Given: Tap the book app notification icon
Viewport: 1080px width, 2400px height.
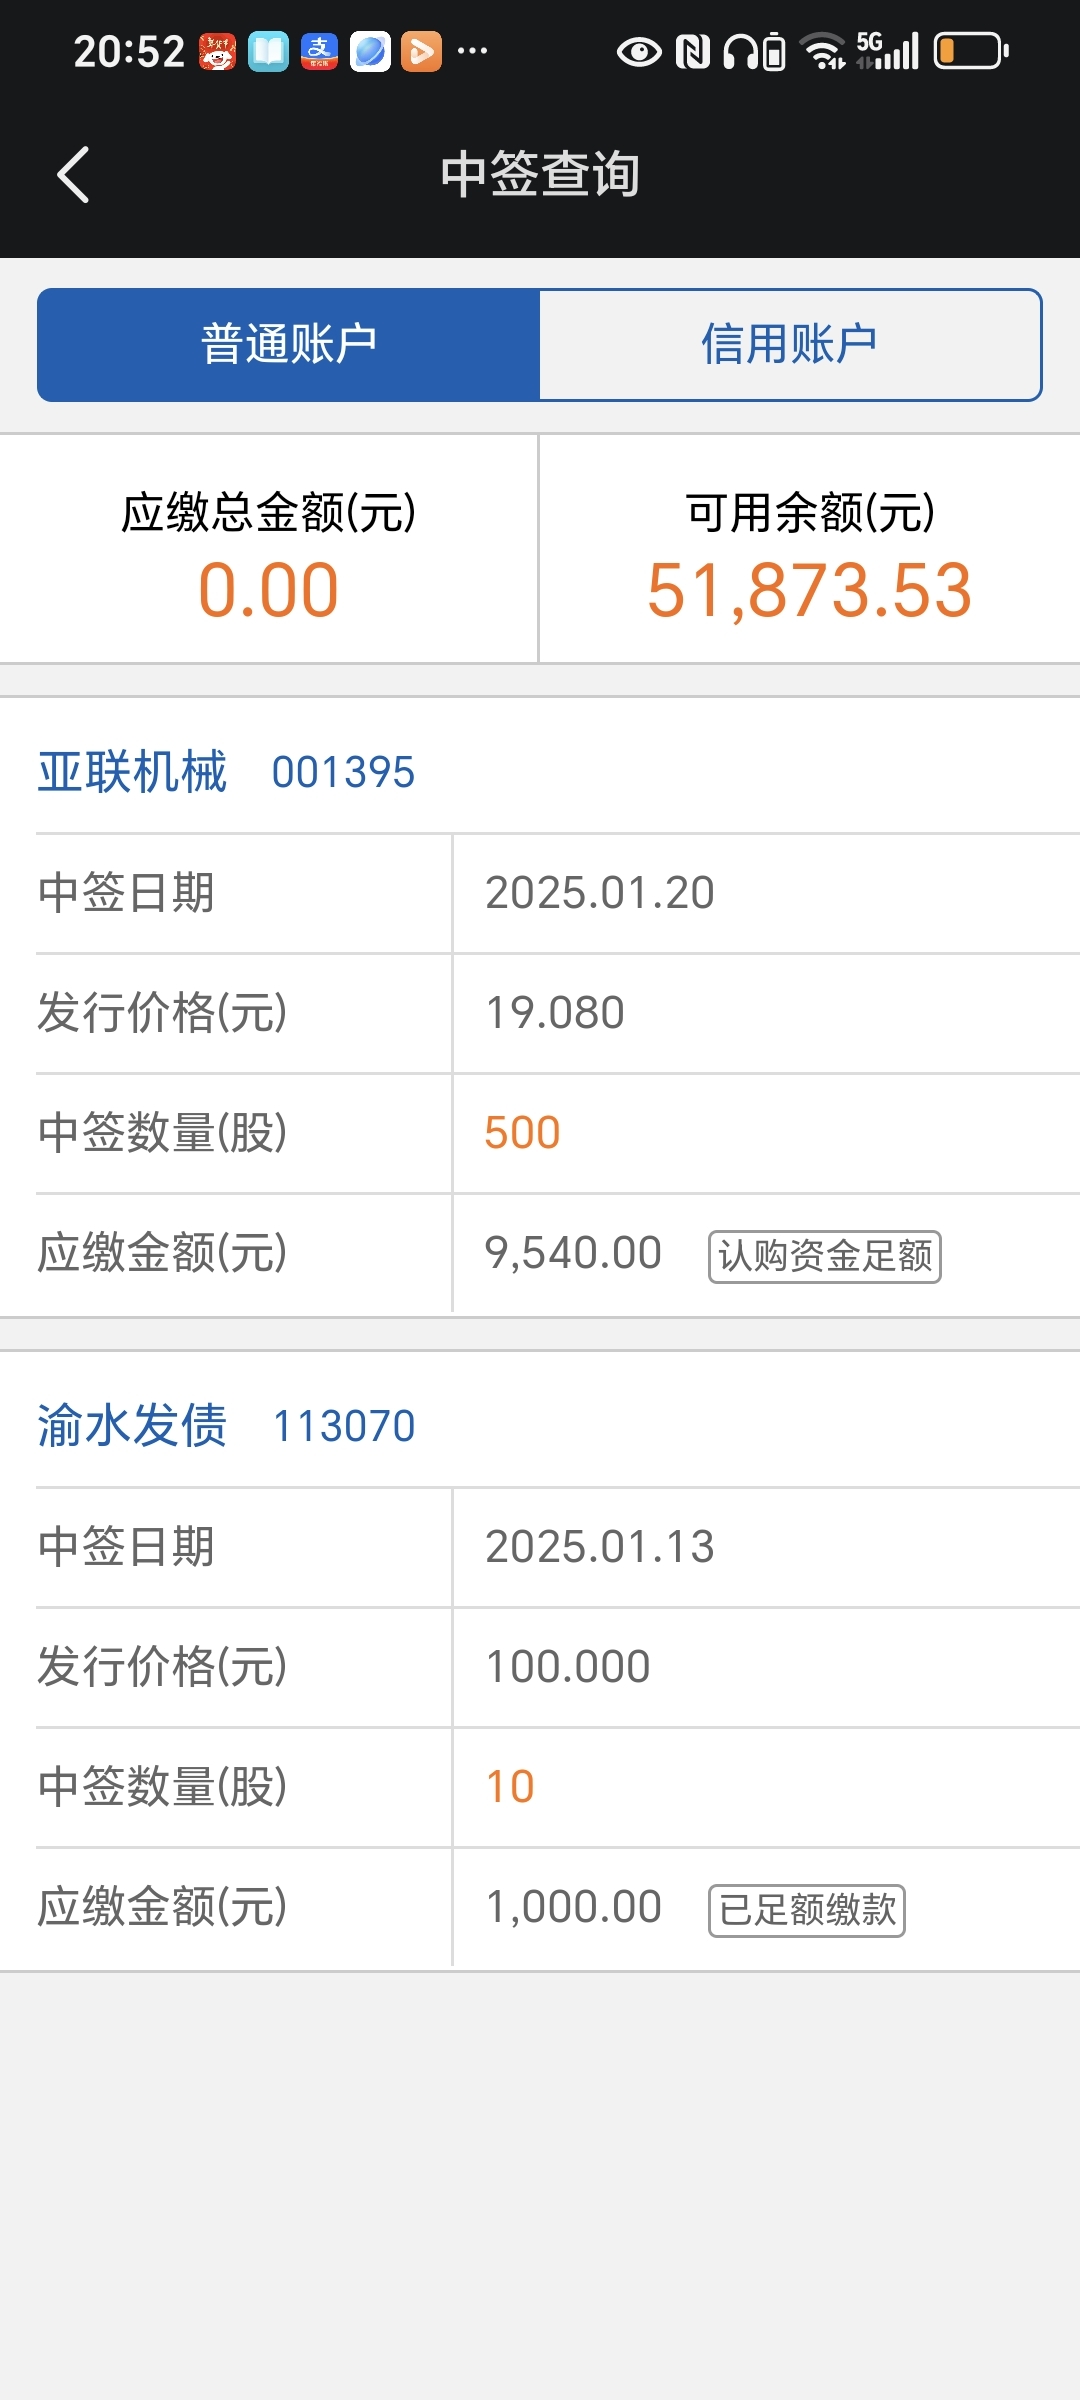Looking at the screenshot, I should pyautogui.click(x=268, y=52).
